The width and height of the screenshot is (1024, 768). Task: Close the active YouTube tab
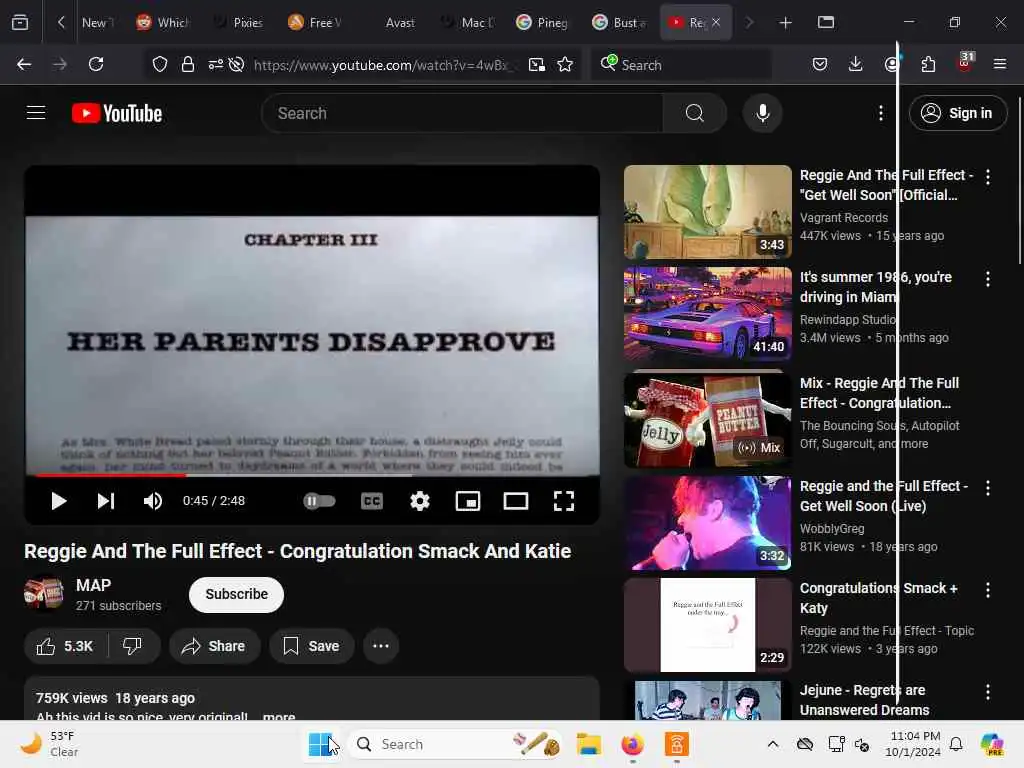point(716,22)
